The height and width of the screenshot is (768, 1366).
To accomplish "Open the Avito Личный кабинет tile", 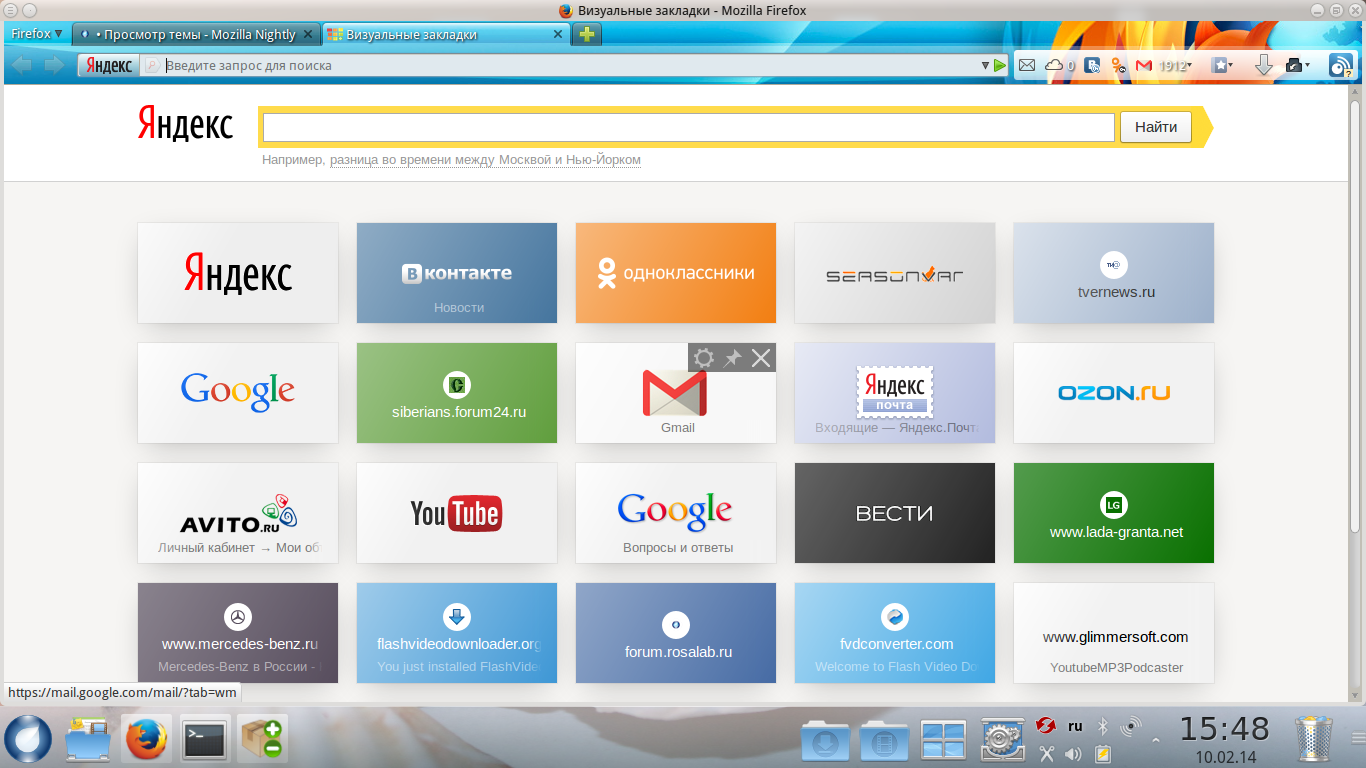I will point(238,513).
